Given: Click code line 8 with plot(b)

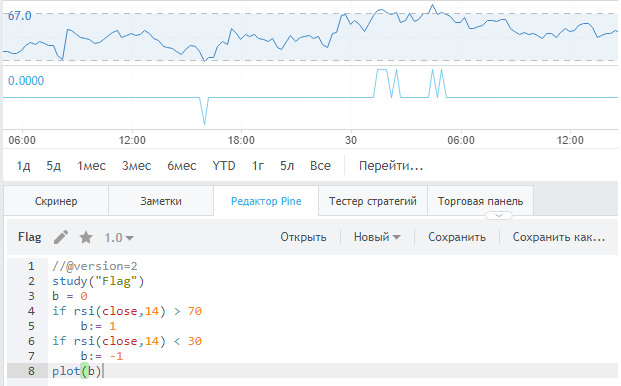Looking at the screenshot, I should pos(312,371).
